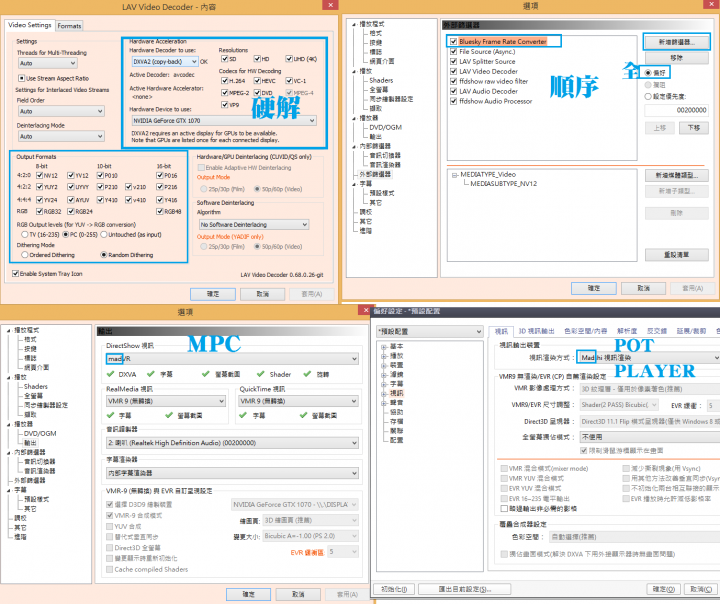Select the Video Settings tab in LAV Video Decoder
Image resolution: width=720 pixels, height=604 pixels.
click(x=30, y=25)
